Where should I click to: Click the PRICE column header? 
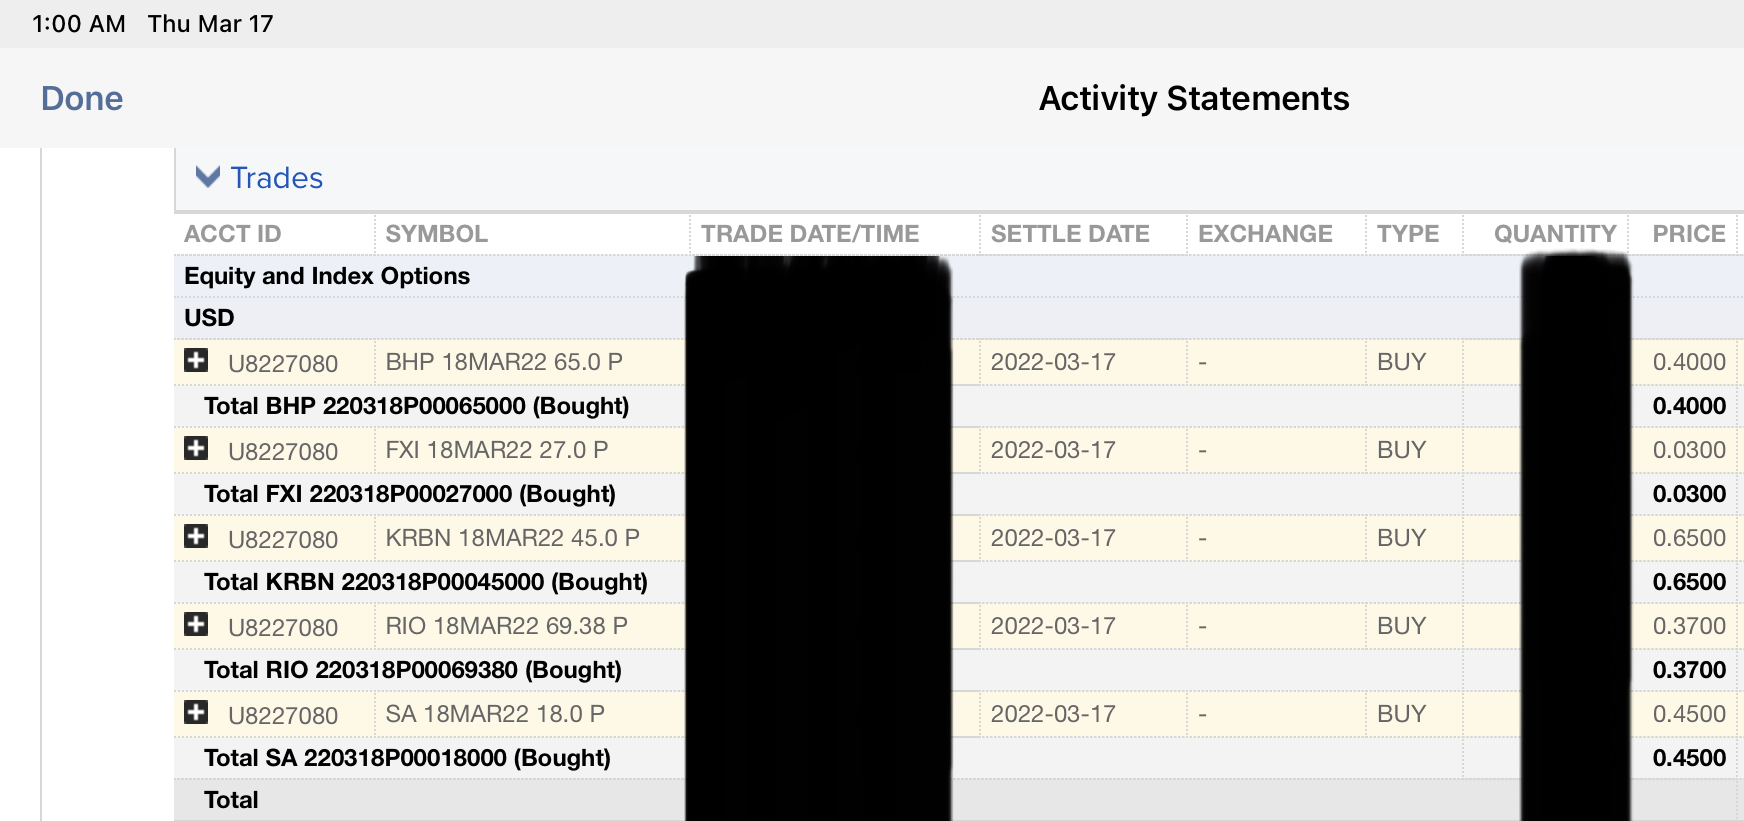1689,234
